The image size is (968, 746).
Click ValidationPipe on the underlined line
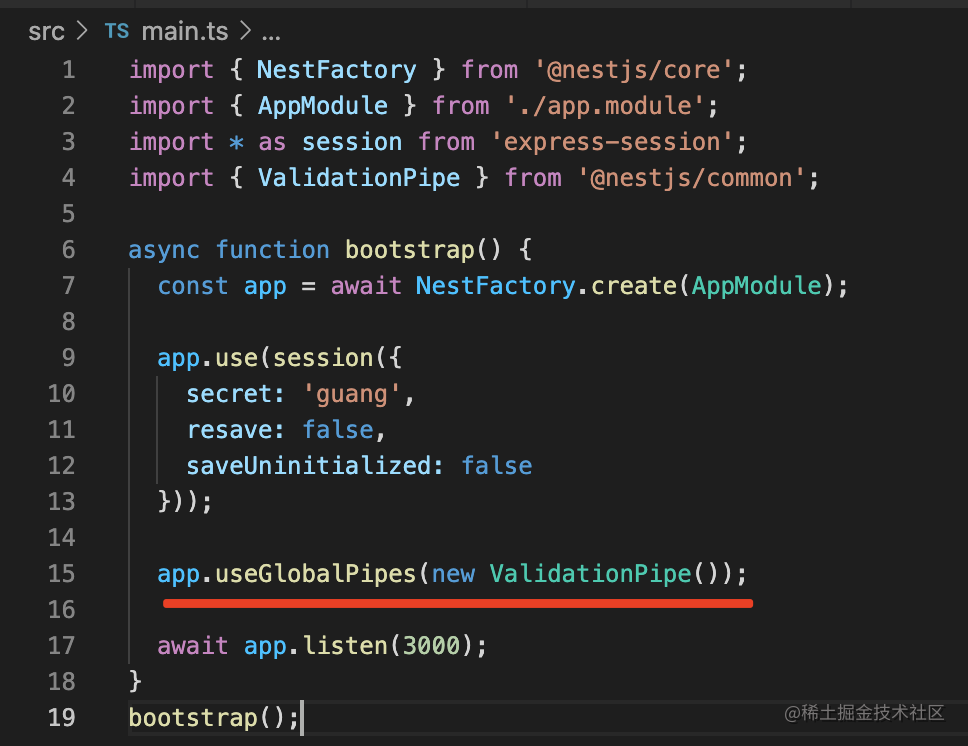(x=590, y=573)
